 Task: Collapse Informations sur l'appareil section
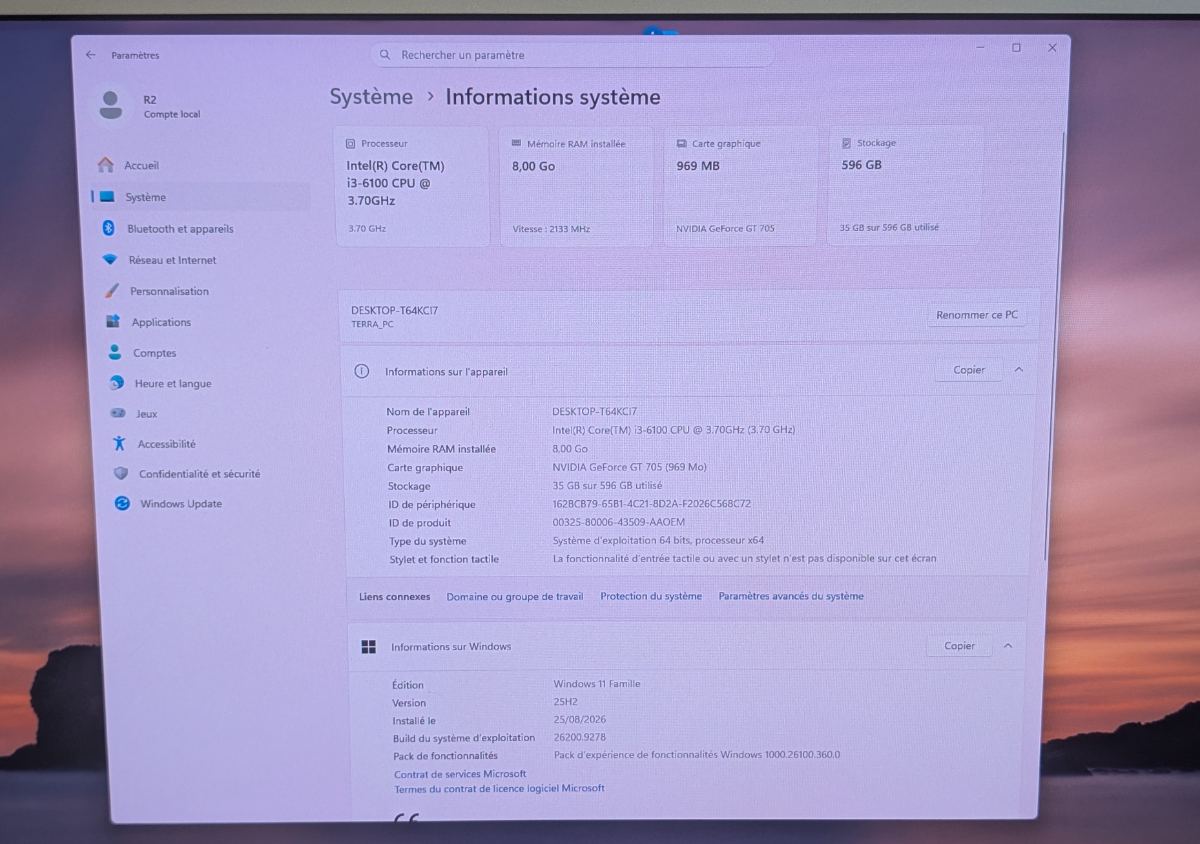(1019, 370)
